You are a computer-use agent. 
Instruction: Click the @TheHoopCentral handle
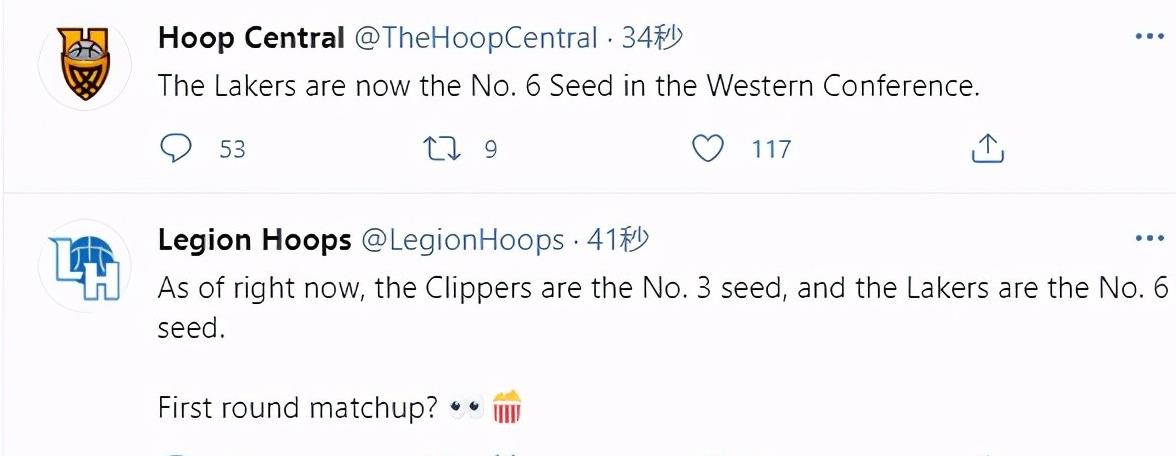pyautogui.click(x=475, y=39)
